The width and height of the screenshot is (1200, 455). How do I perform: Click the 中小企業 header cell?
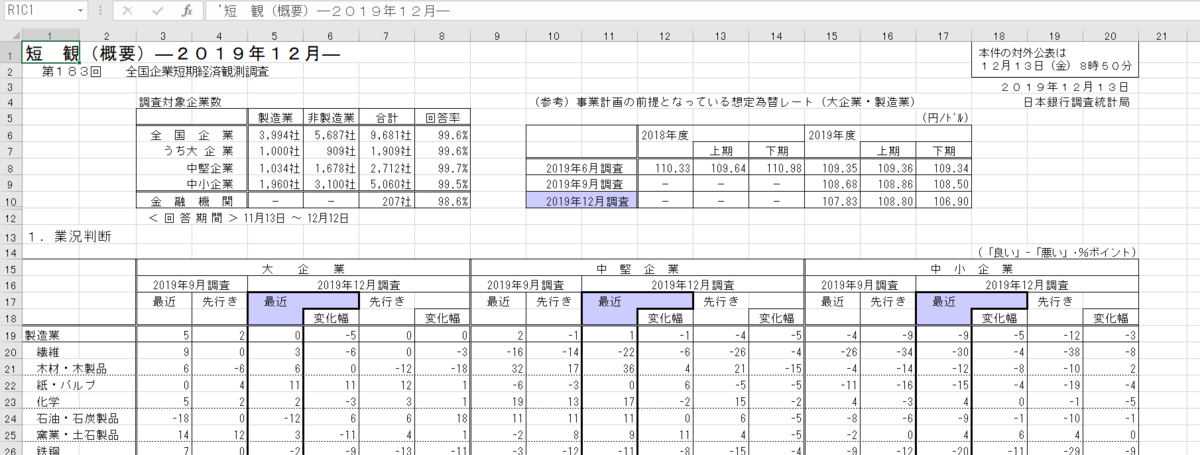[x=970, y=269]
